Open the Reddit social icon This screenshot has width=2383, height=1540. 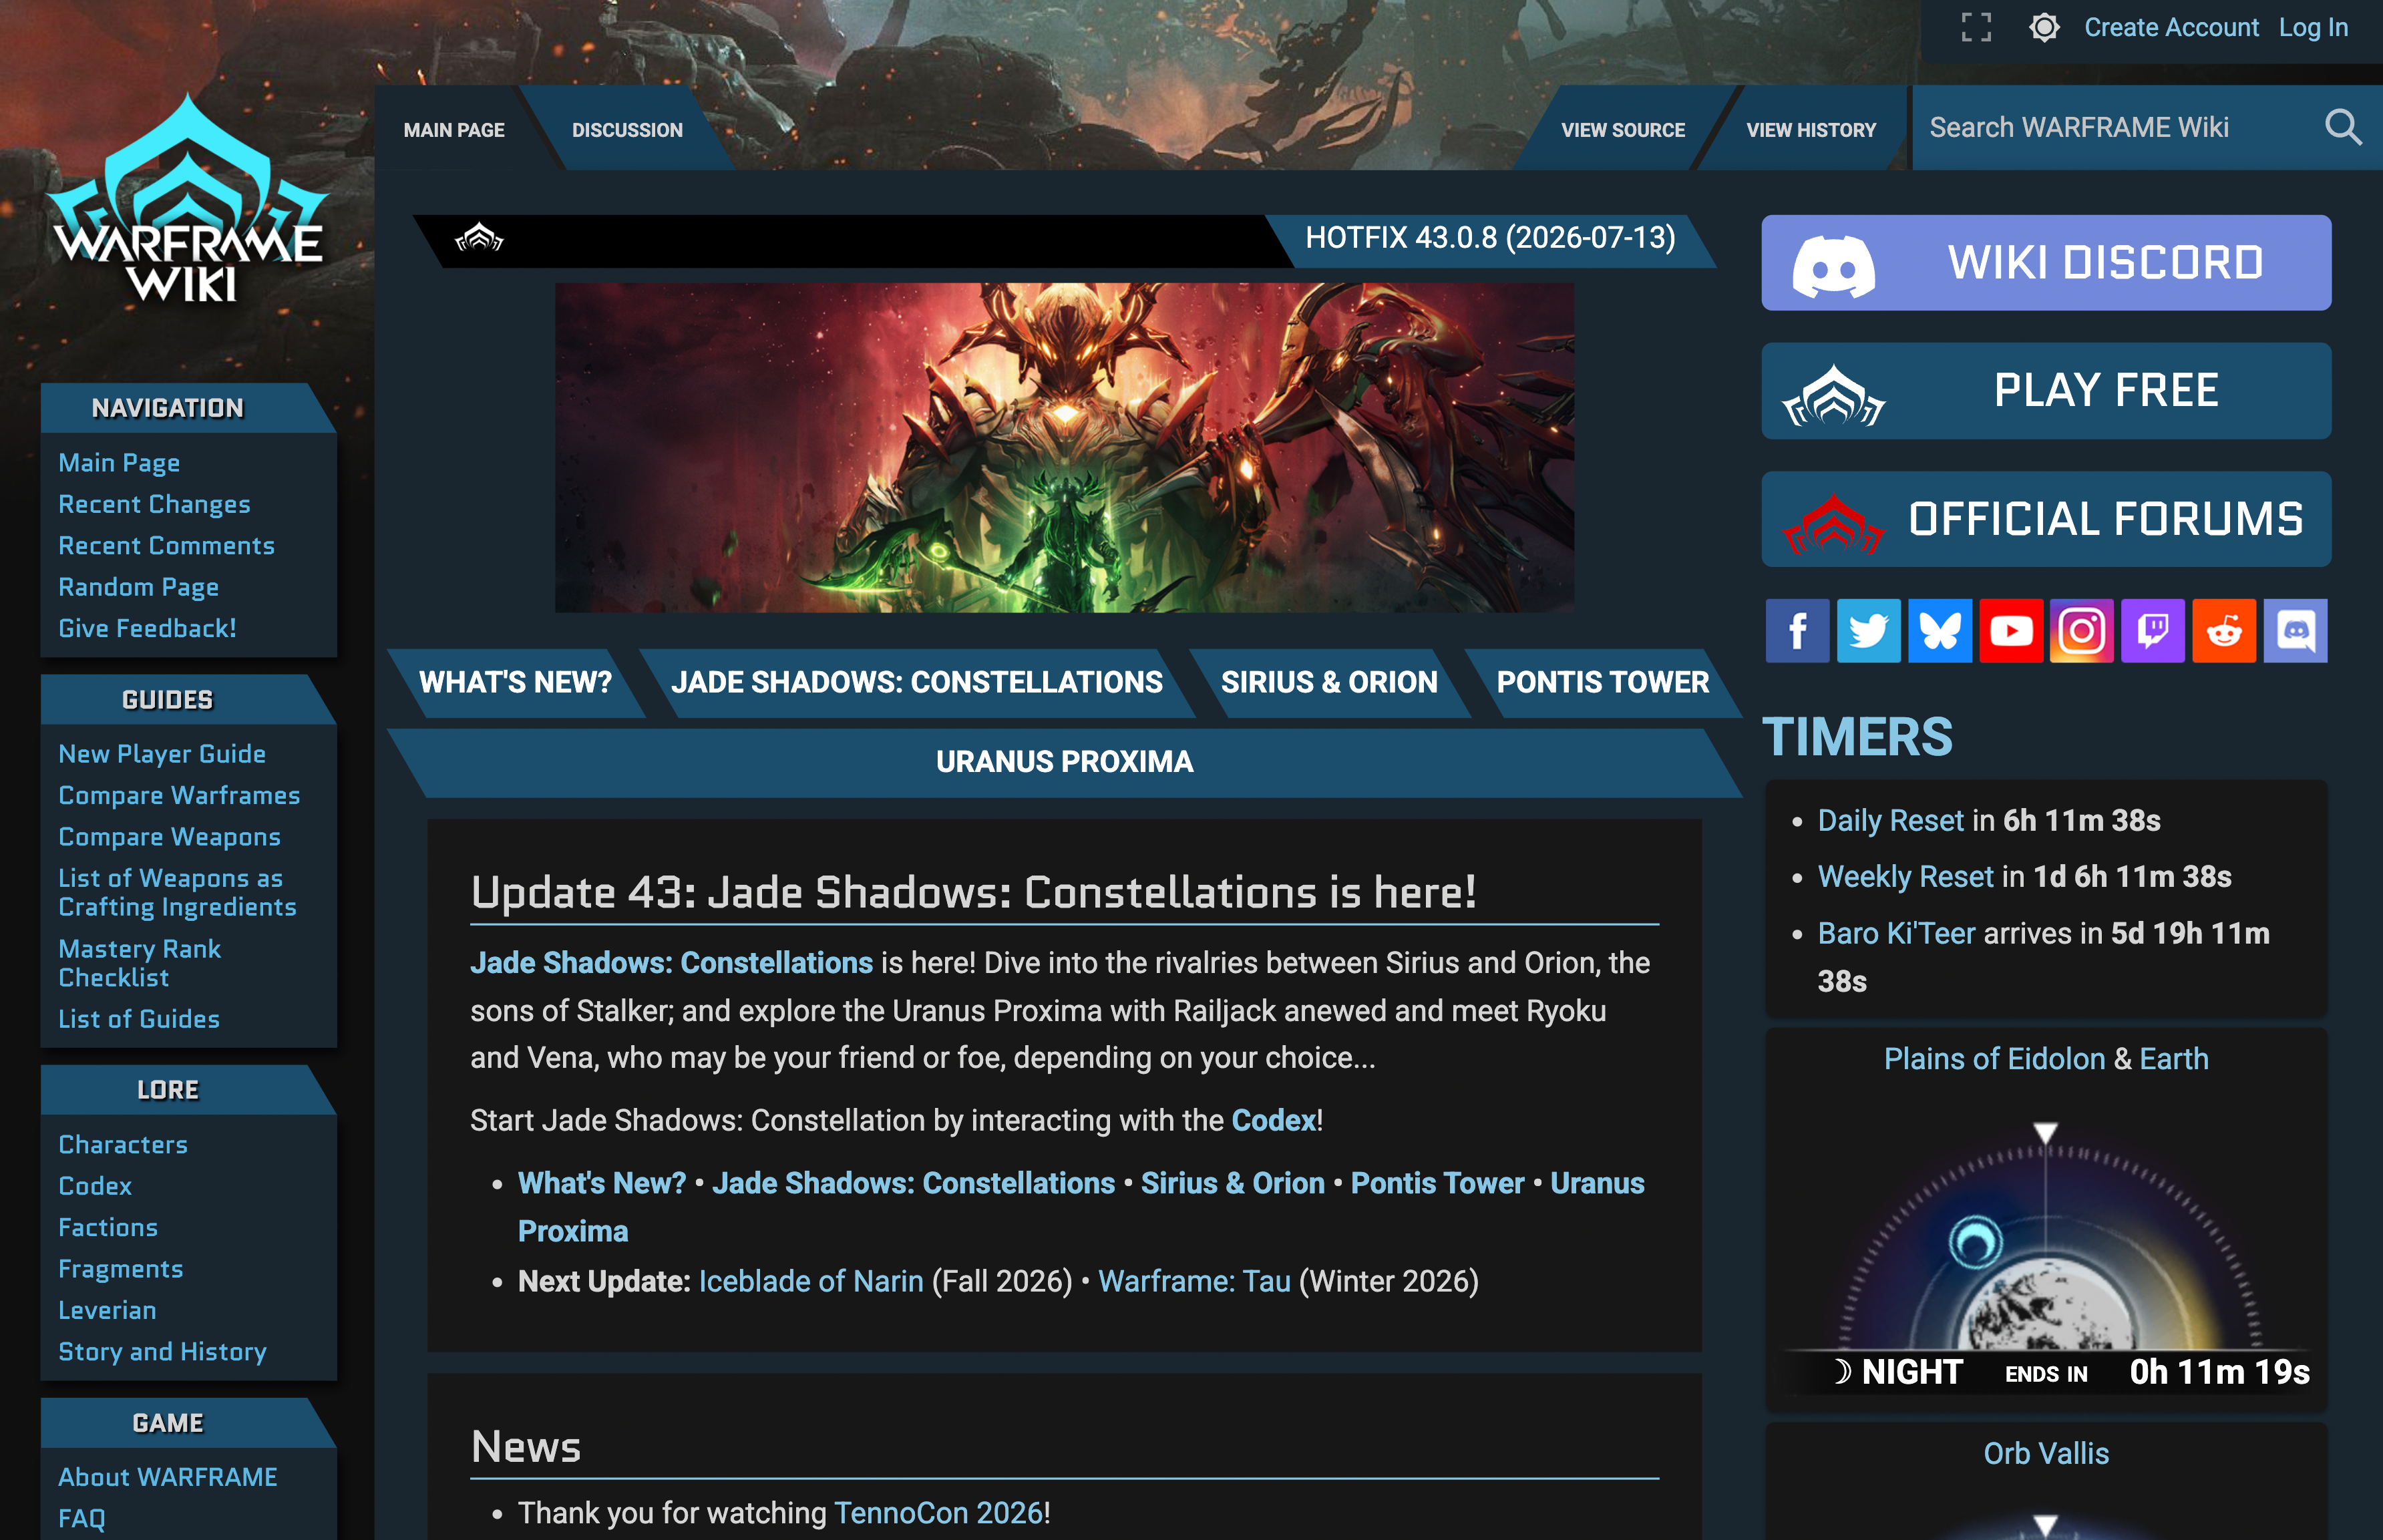pyautogui.click(x=2224, y=631)
